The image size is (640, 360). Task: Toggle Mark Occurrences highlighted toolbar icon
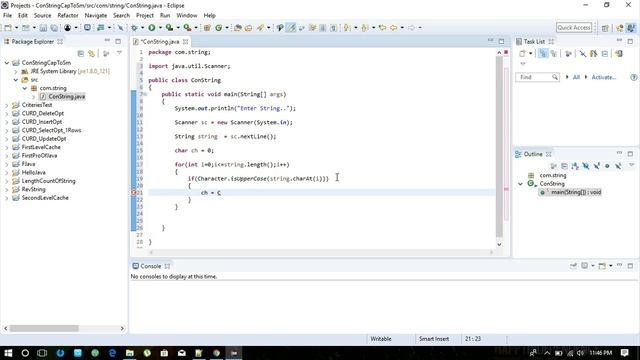click(x=291, y=28)
